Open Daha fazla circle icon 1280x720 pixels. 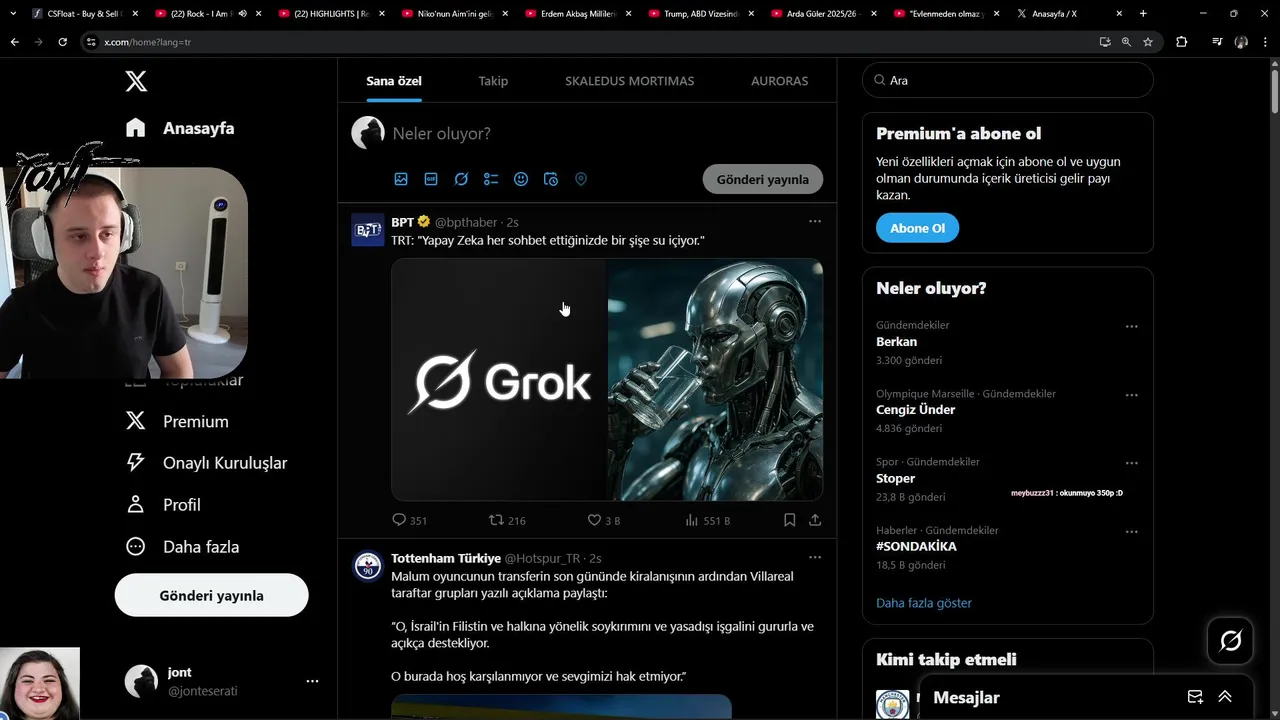(x=136, y=546)
